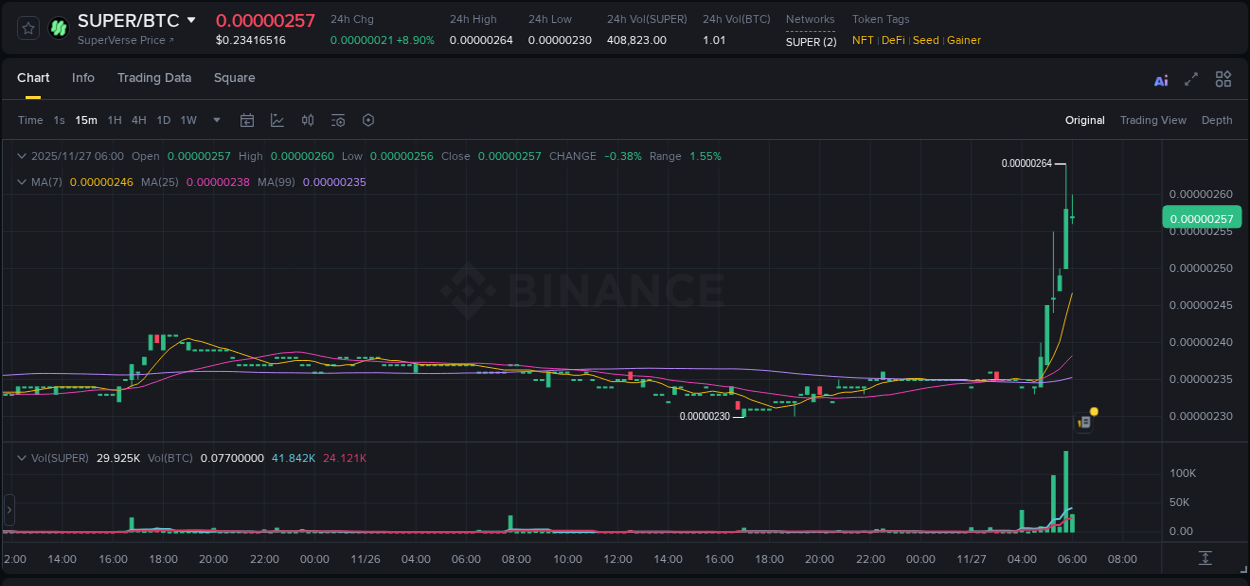The width and height of the screenshot is (1250, 586).
Task: Collapse the Vol(SUPER) panel chevron
Action: tap(22, 457)
